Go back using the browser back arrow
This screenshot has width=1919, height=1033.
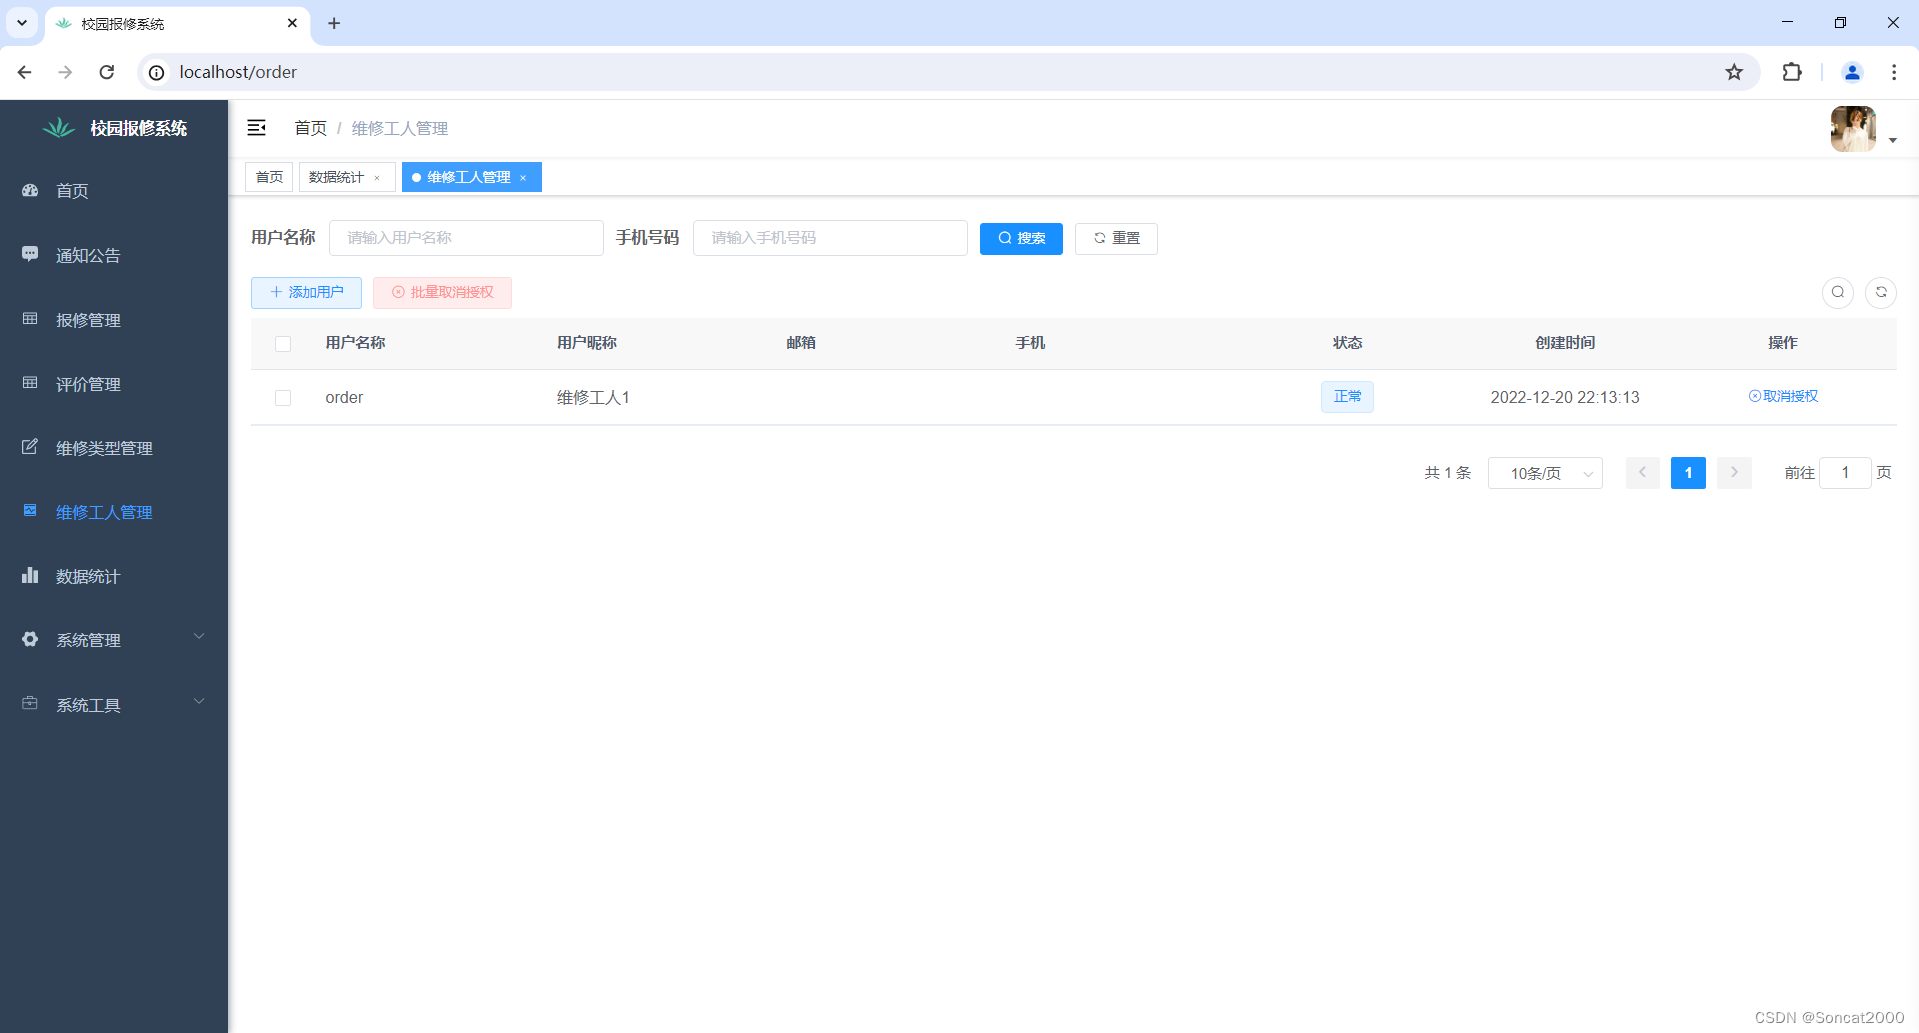24,72
